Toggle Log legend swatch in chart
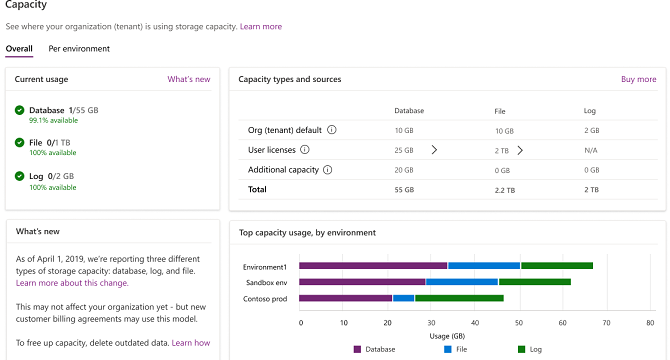The height and width of the screenshot is (360, 670). [x=521, y=349]
